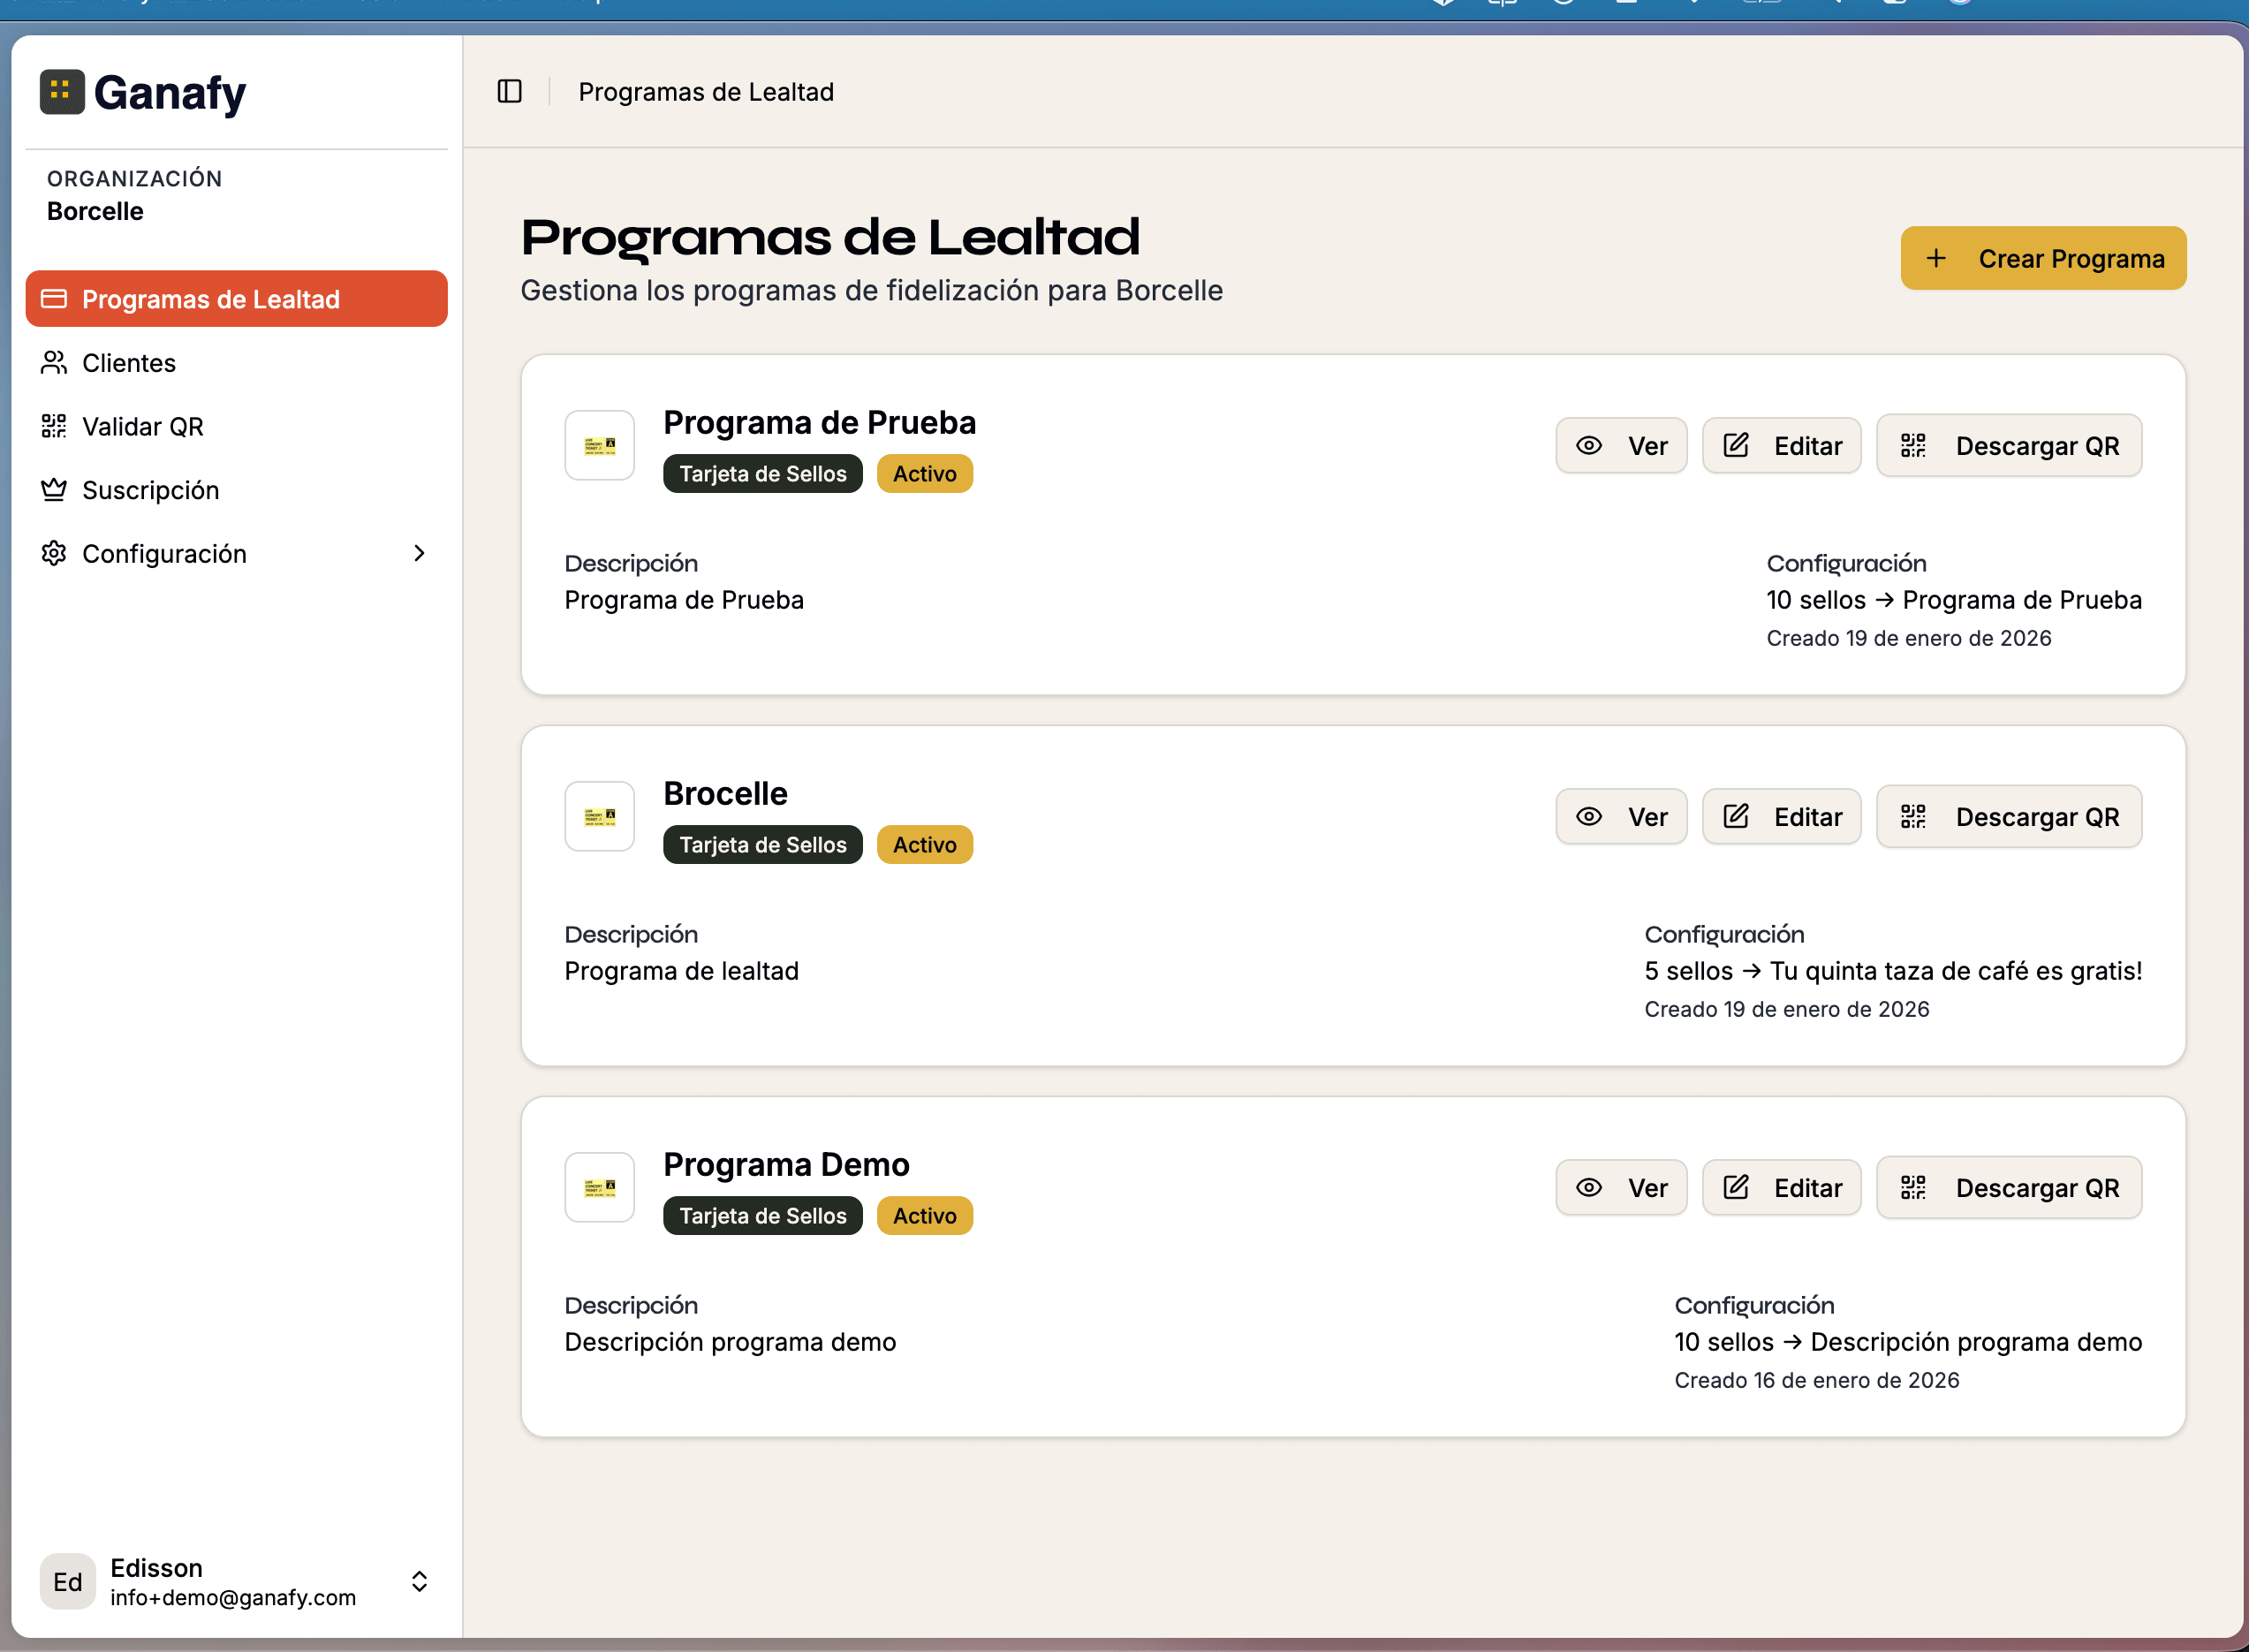This screenshot has width=2249, height=1652.
Task: Open the Edisson account switcher chevron
Action: 419,1581
